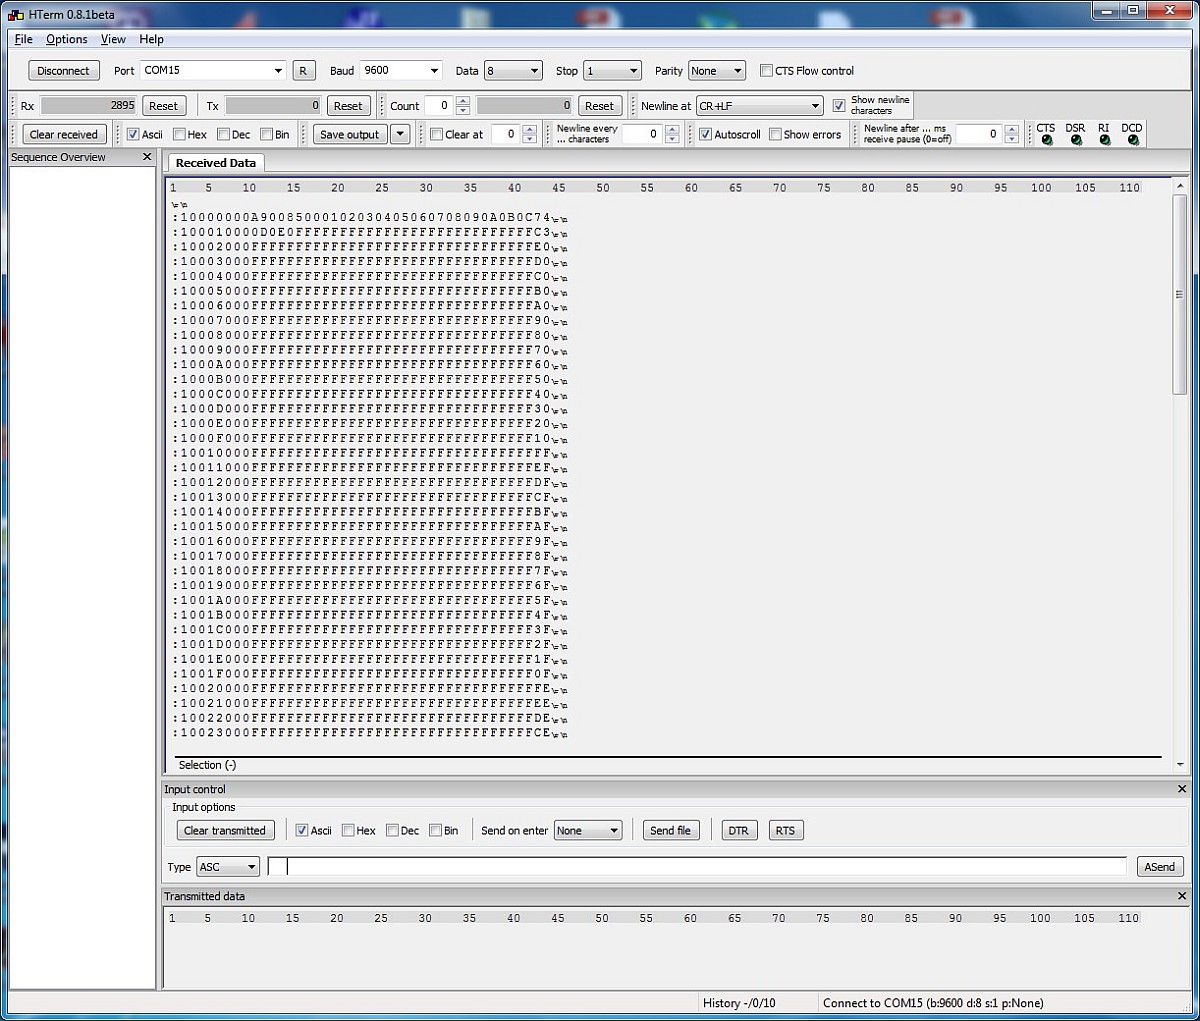
Task: Disable the Autoscroll checkbox
Action: click(x=706, y=134)
